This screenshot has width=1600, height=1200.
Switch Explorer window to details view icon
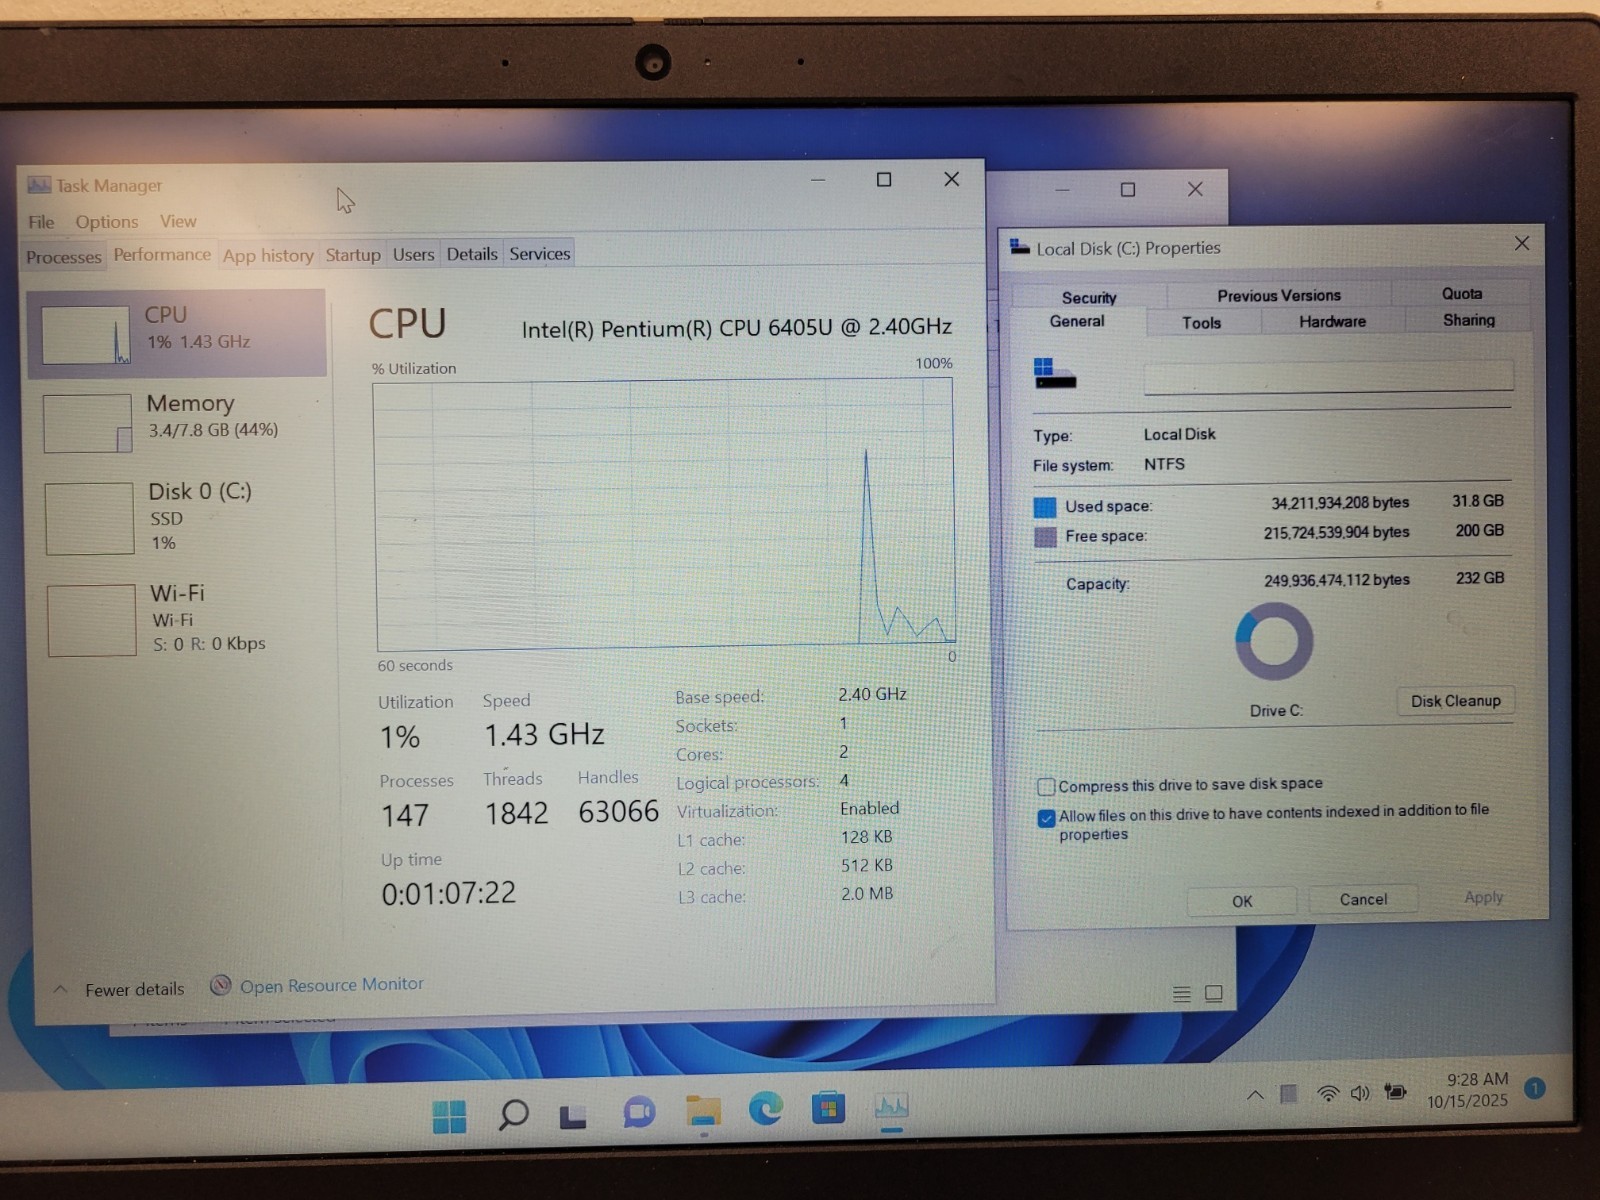coord(1182,994)
